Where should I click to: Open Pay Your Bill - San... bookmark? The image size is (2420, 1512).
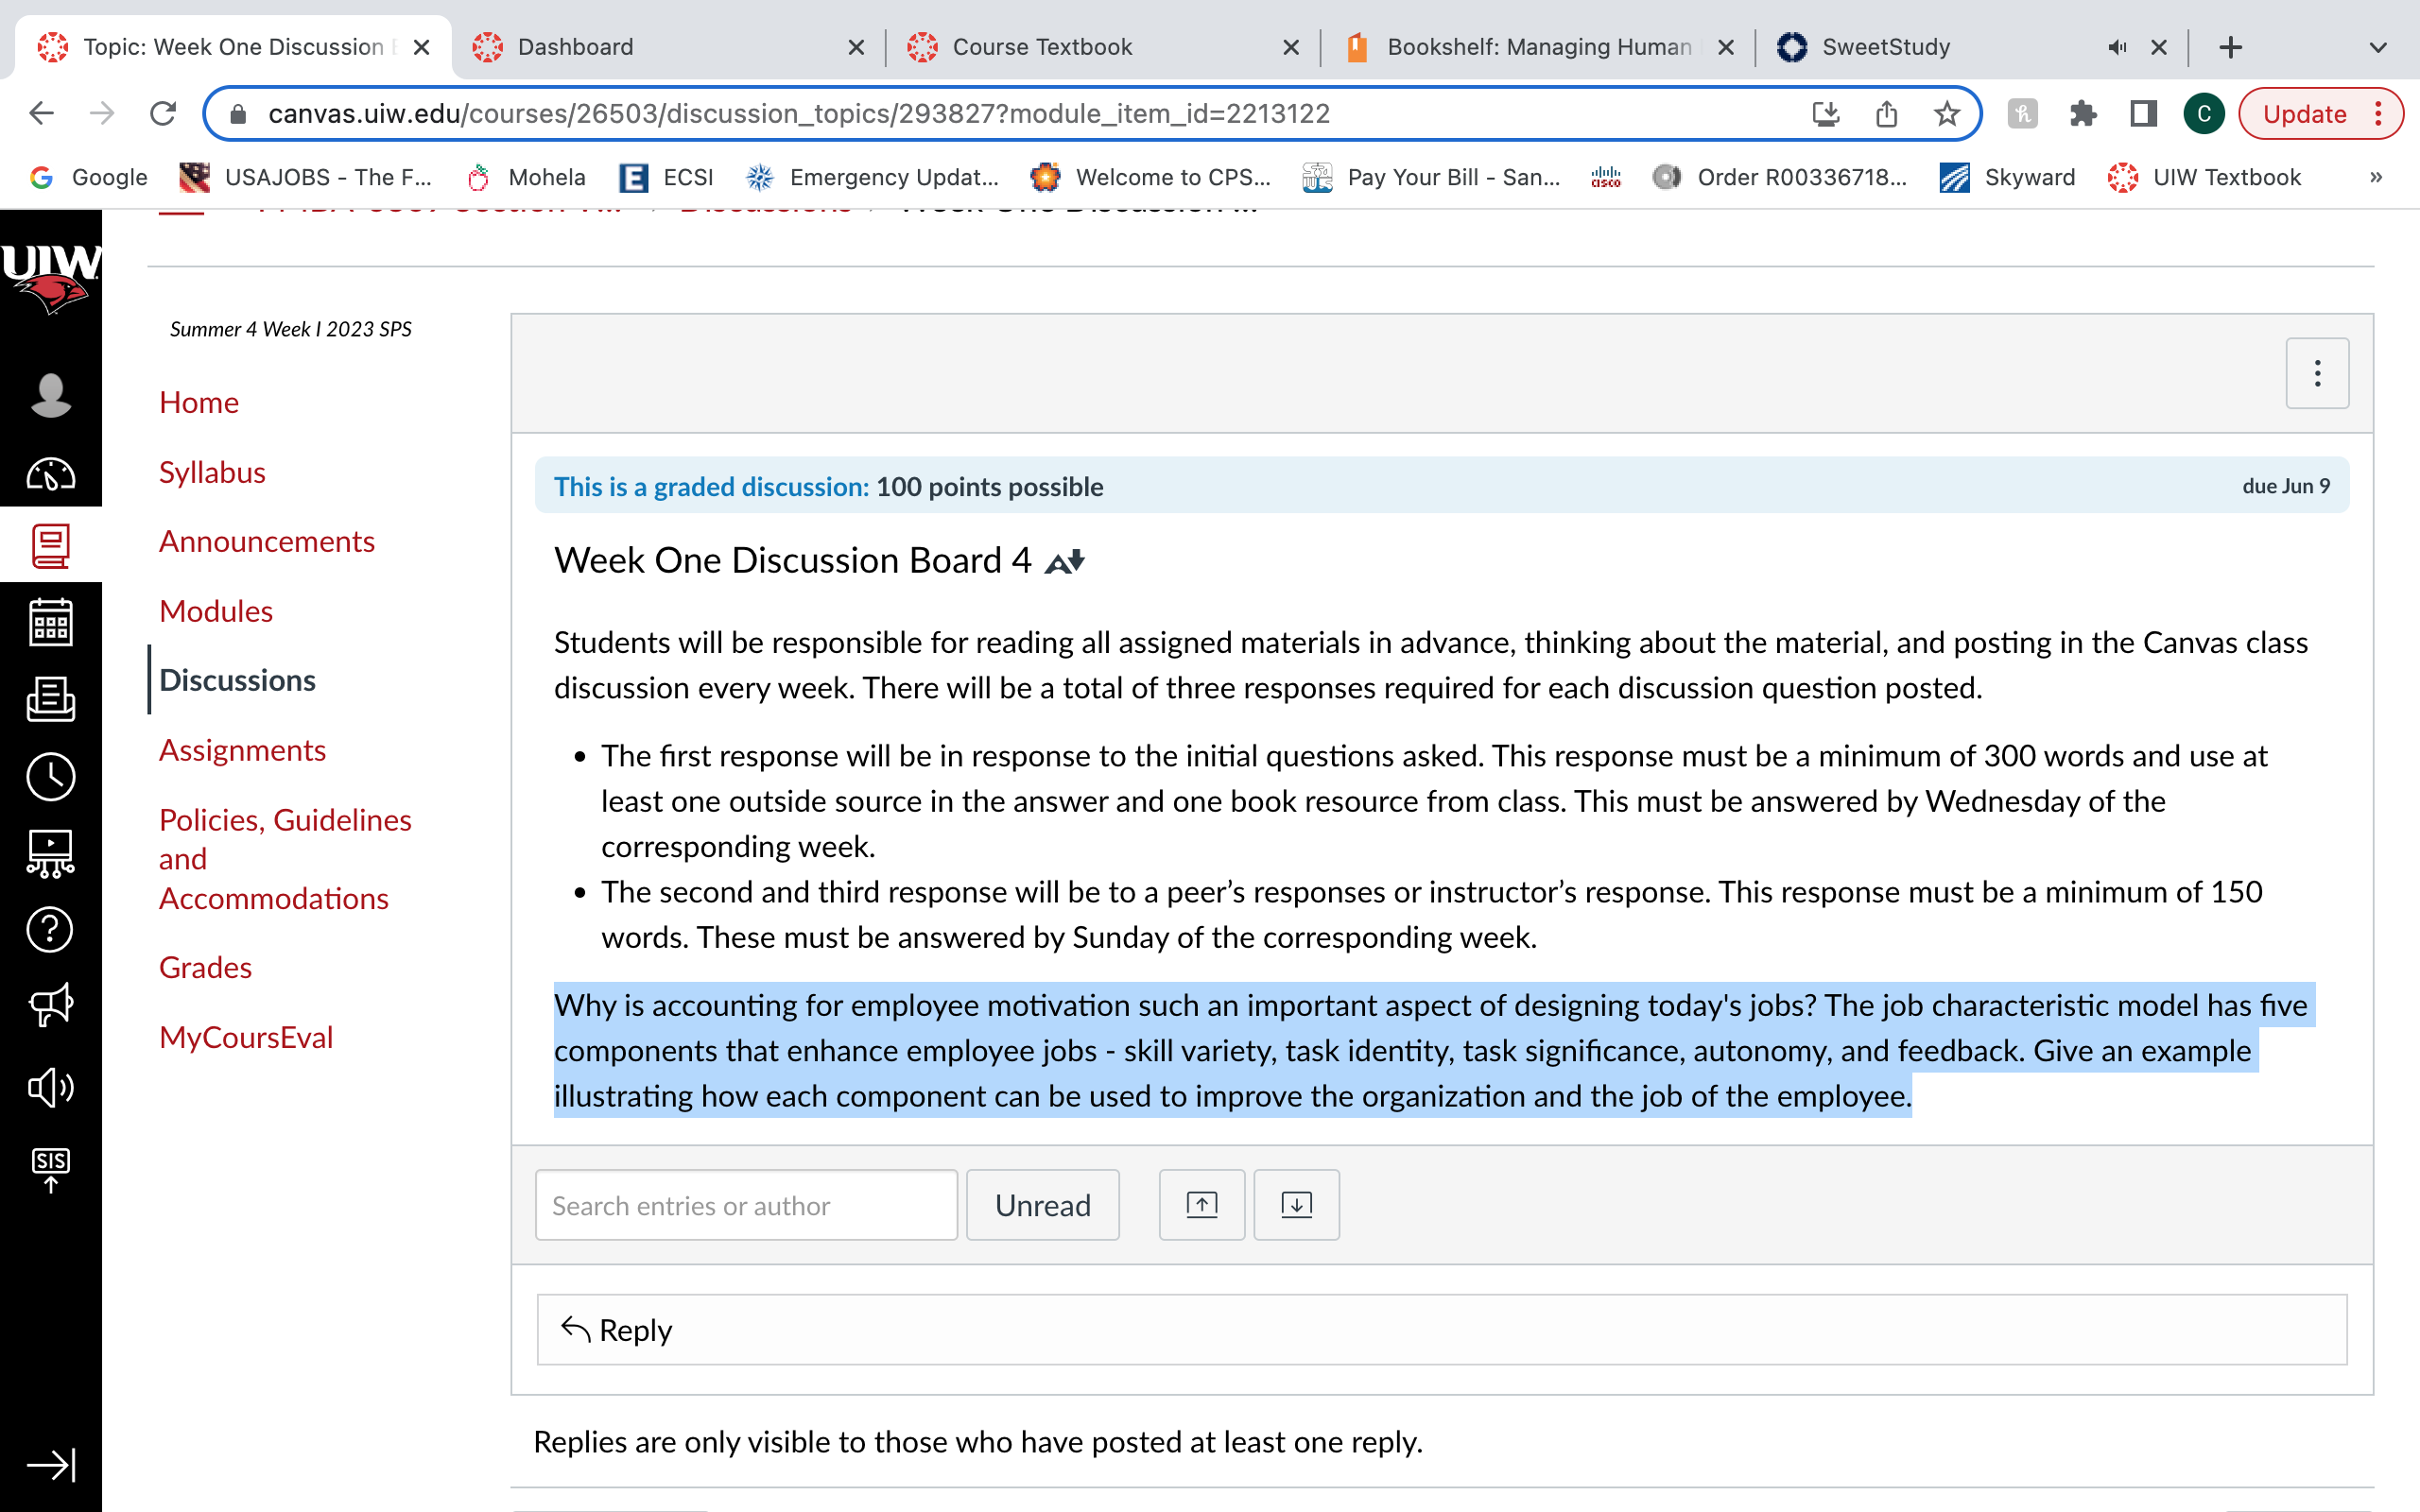click(1431, 177)
